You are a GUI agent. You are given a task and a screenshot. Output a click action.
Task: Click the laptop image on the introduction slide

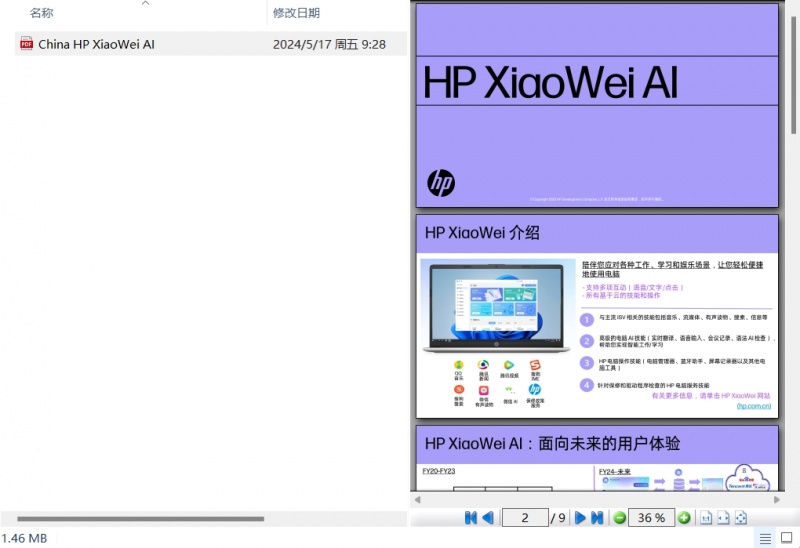pos(497,307)
